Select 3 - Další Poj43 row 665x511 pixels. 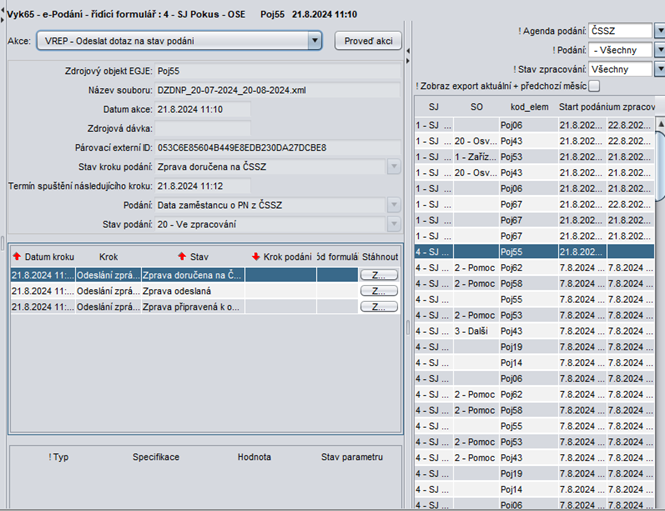click(534, 331)
